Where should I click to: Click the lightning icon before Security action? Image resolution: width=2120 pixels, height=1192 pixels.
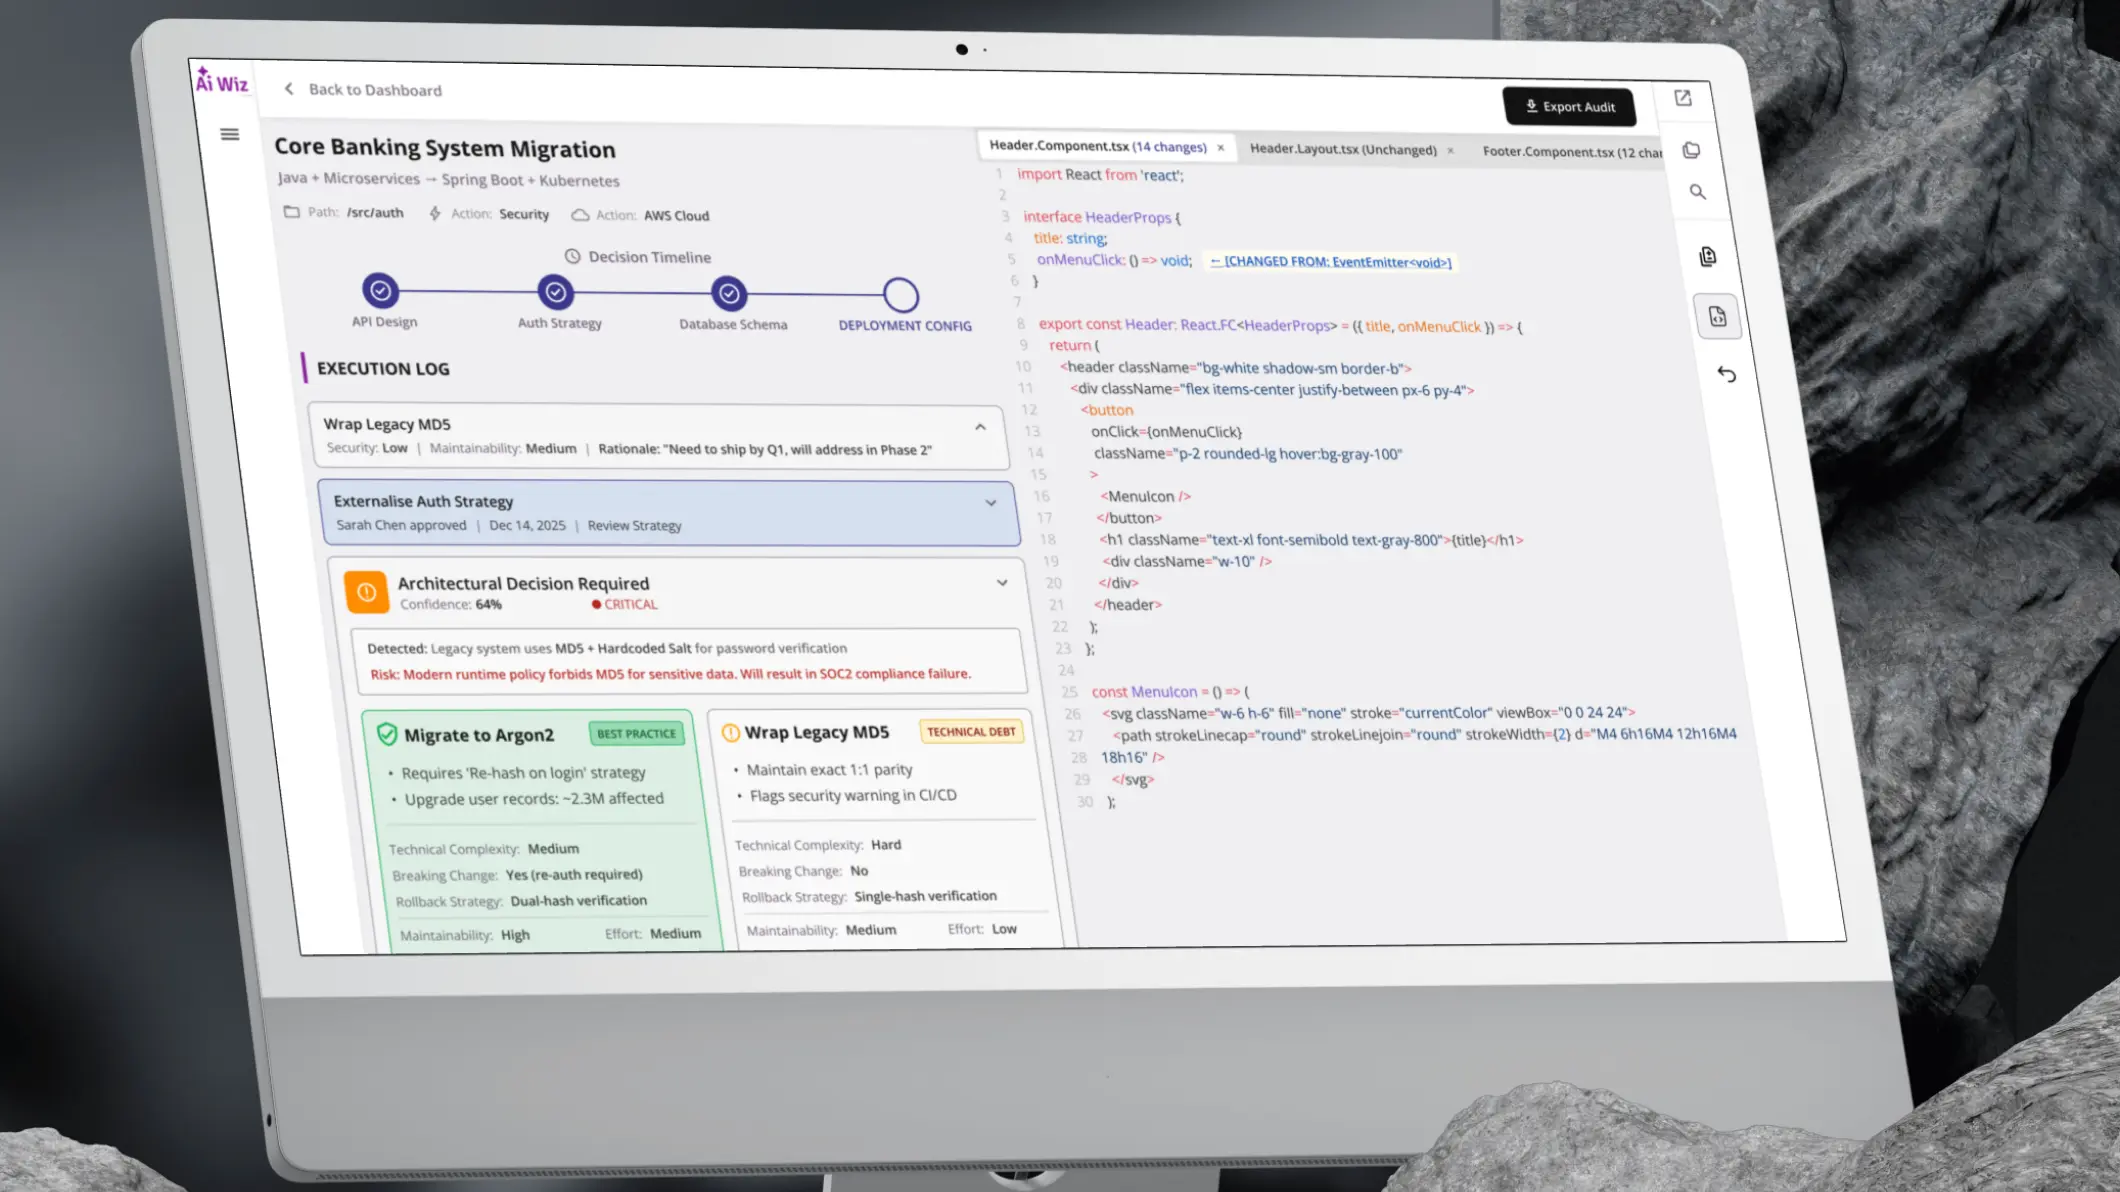(x=434, y=213)
